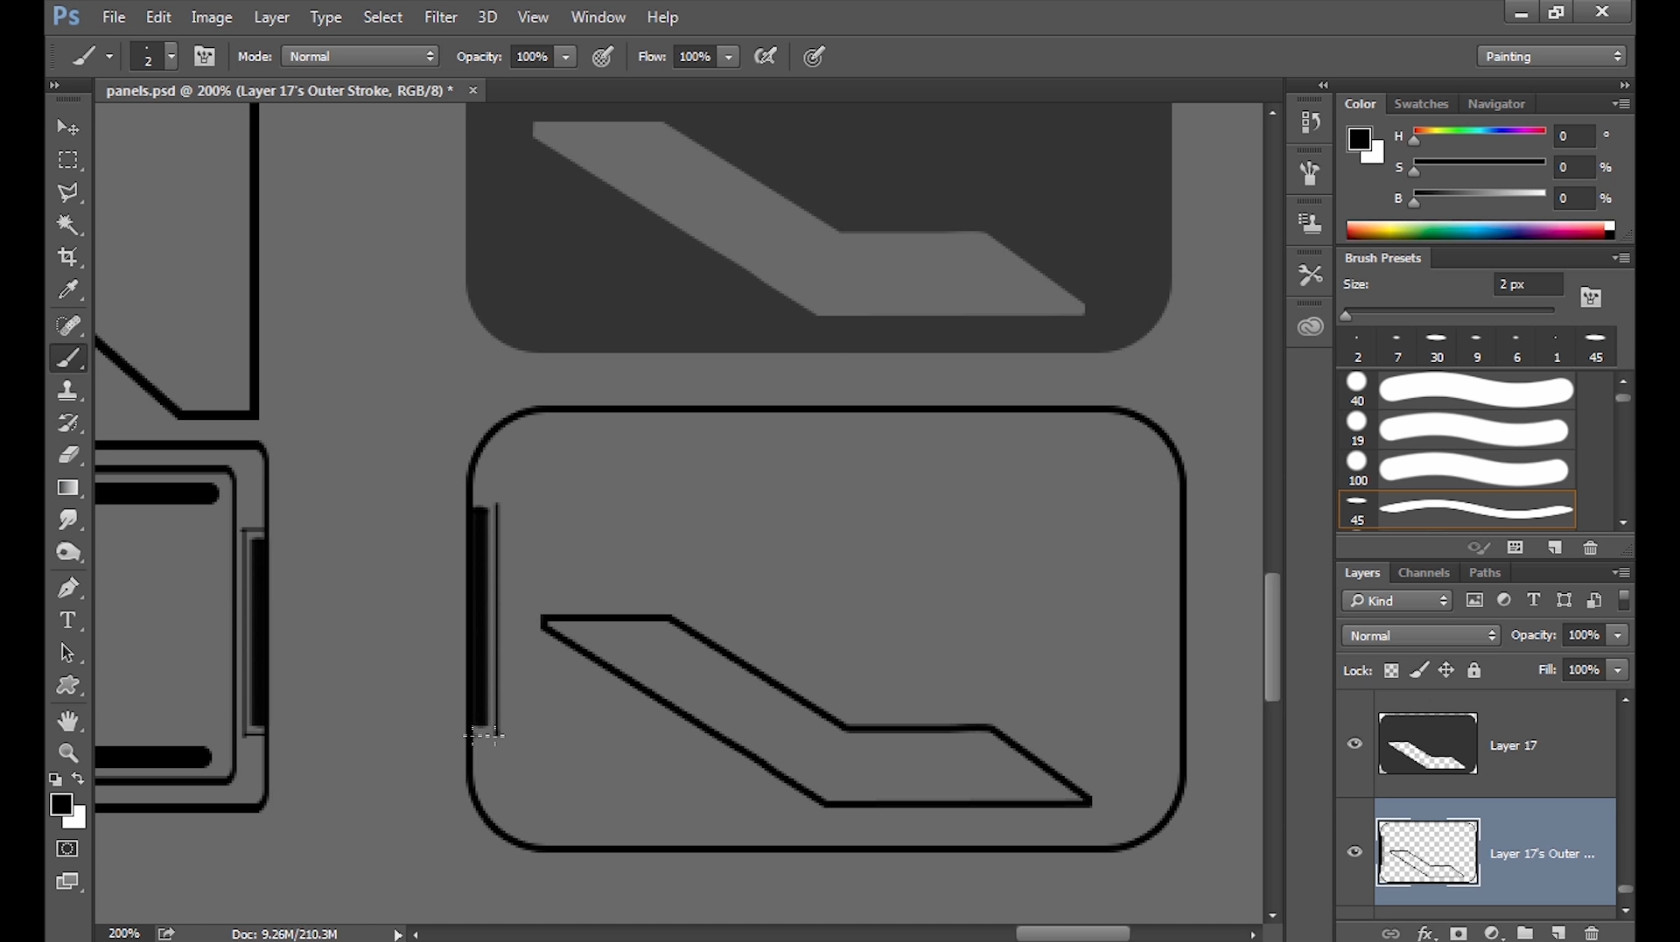Click the brush Size input field
Image resolution: width=1680 pixels, height=942 pixels.
tap(1527, 285)
